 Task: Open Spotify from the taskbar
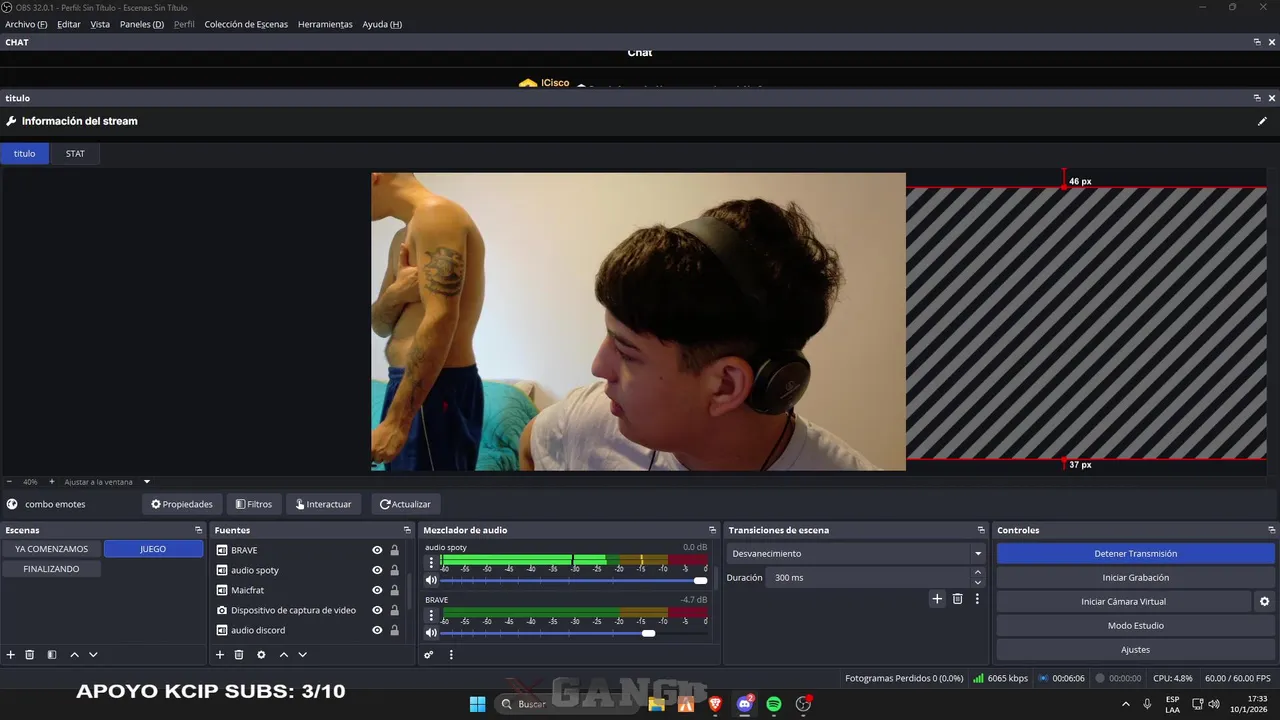pos(774,704)
